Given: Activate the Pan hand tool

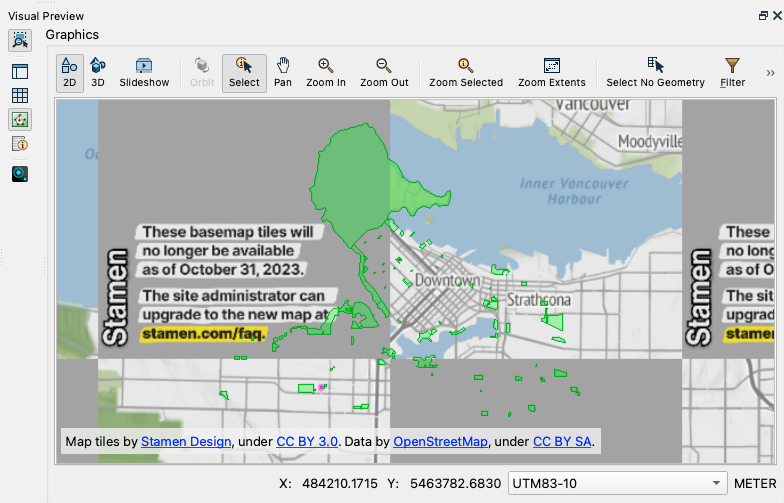Looking at the screenshot, I should click(x=282, y=73).
